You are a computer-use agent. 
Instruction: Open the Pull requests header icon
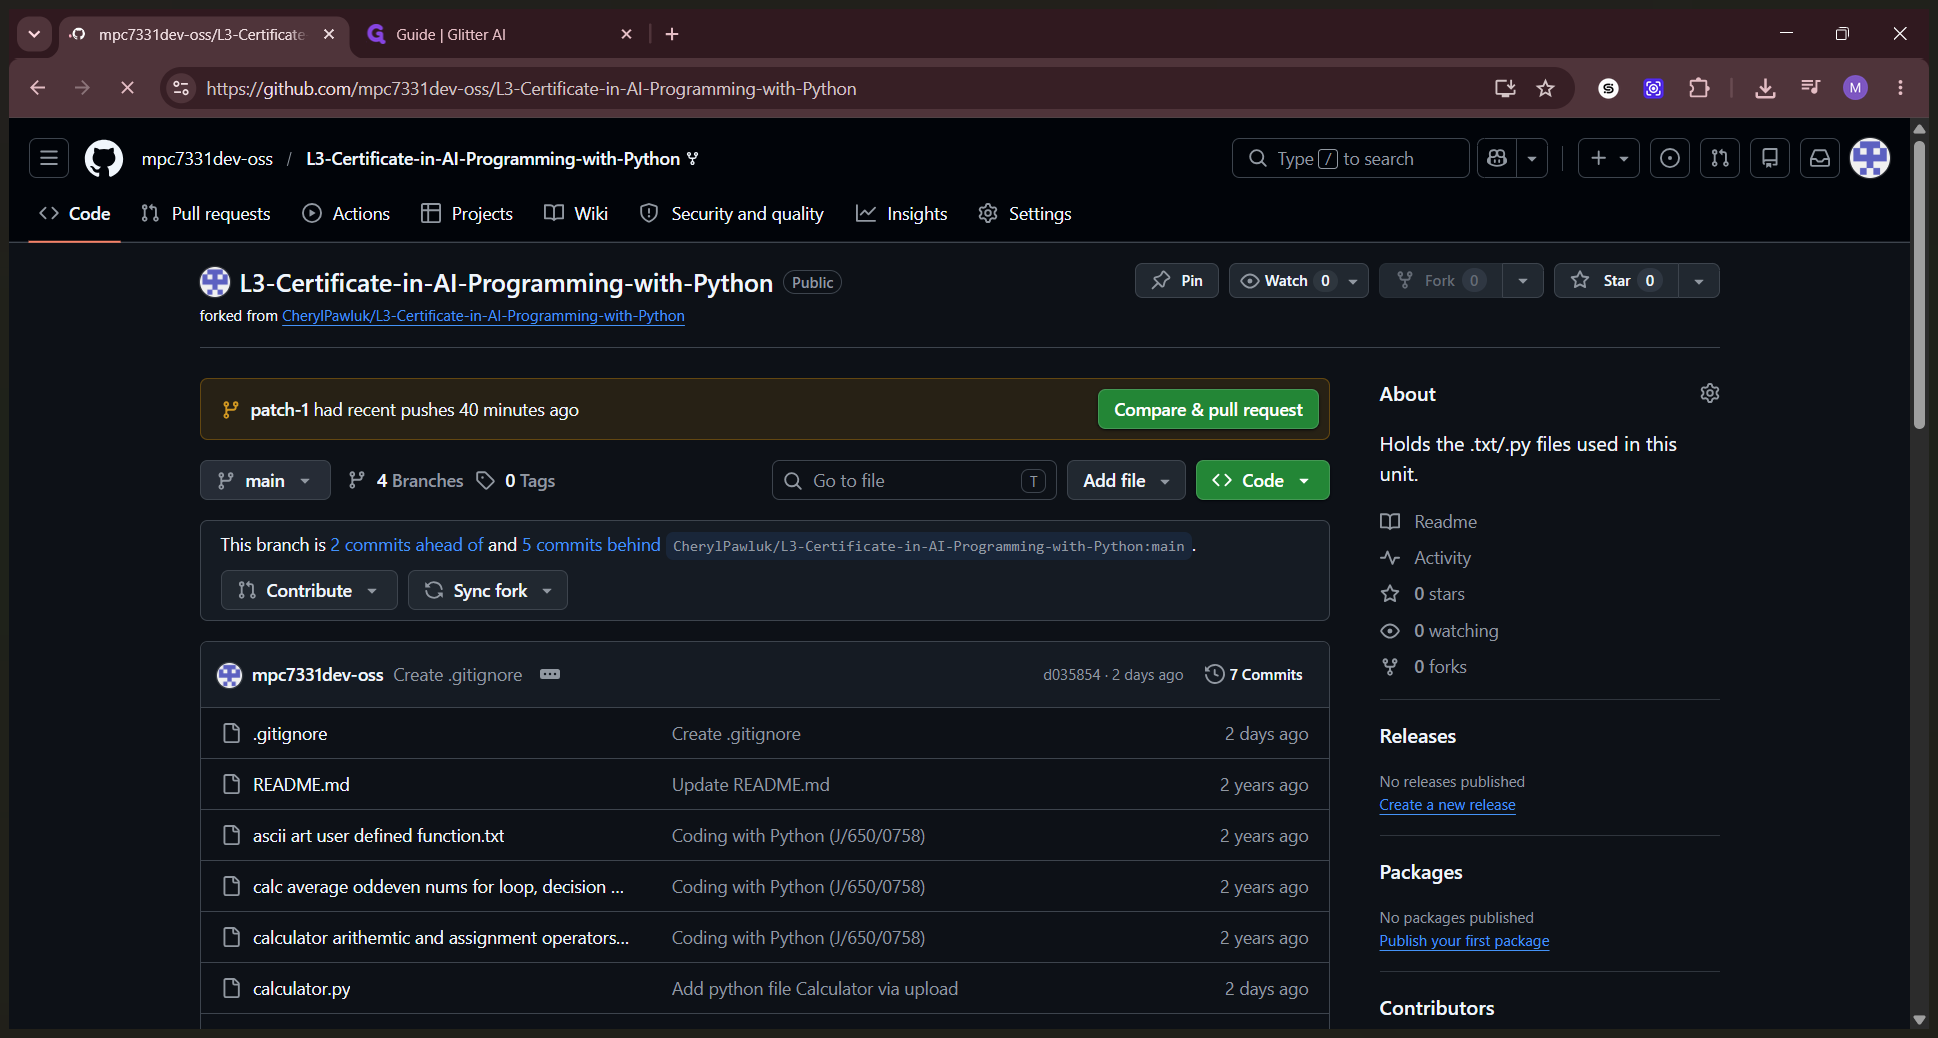[x=1719, y=158]
